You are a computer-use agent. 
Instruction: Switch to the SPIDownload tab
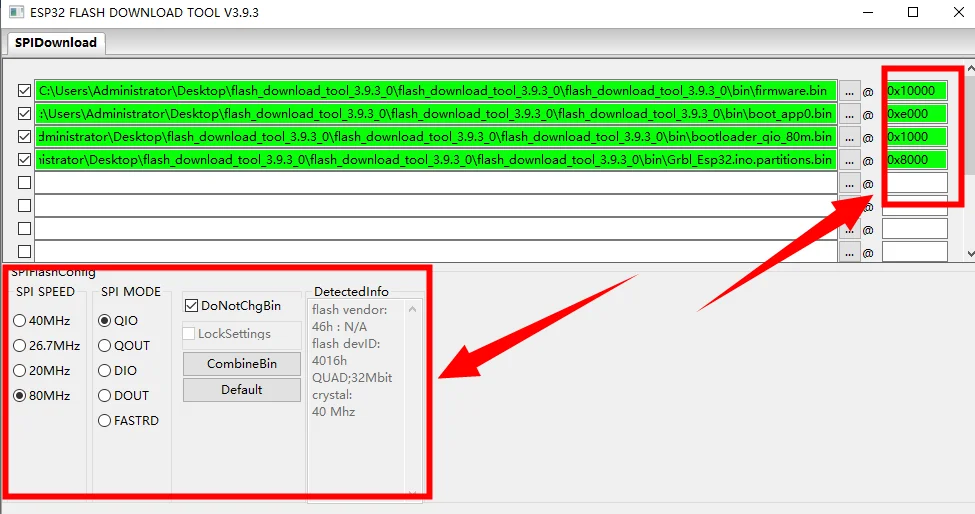tap(56, 43)
